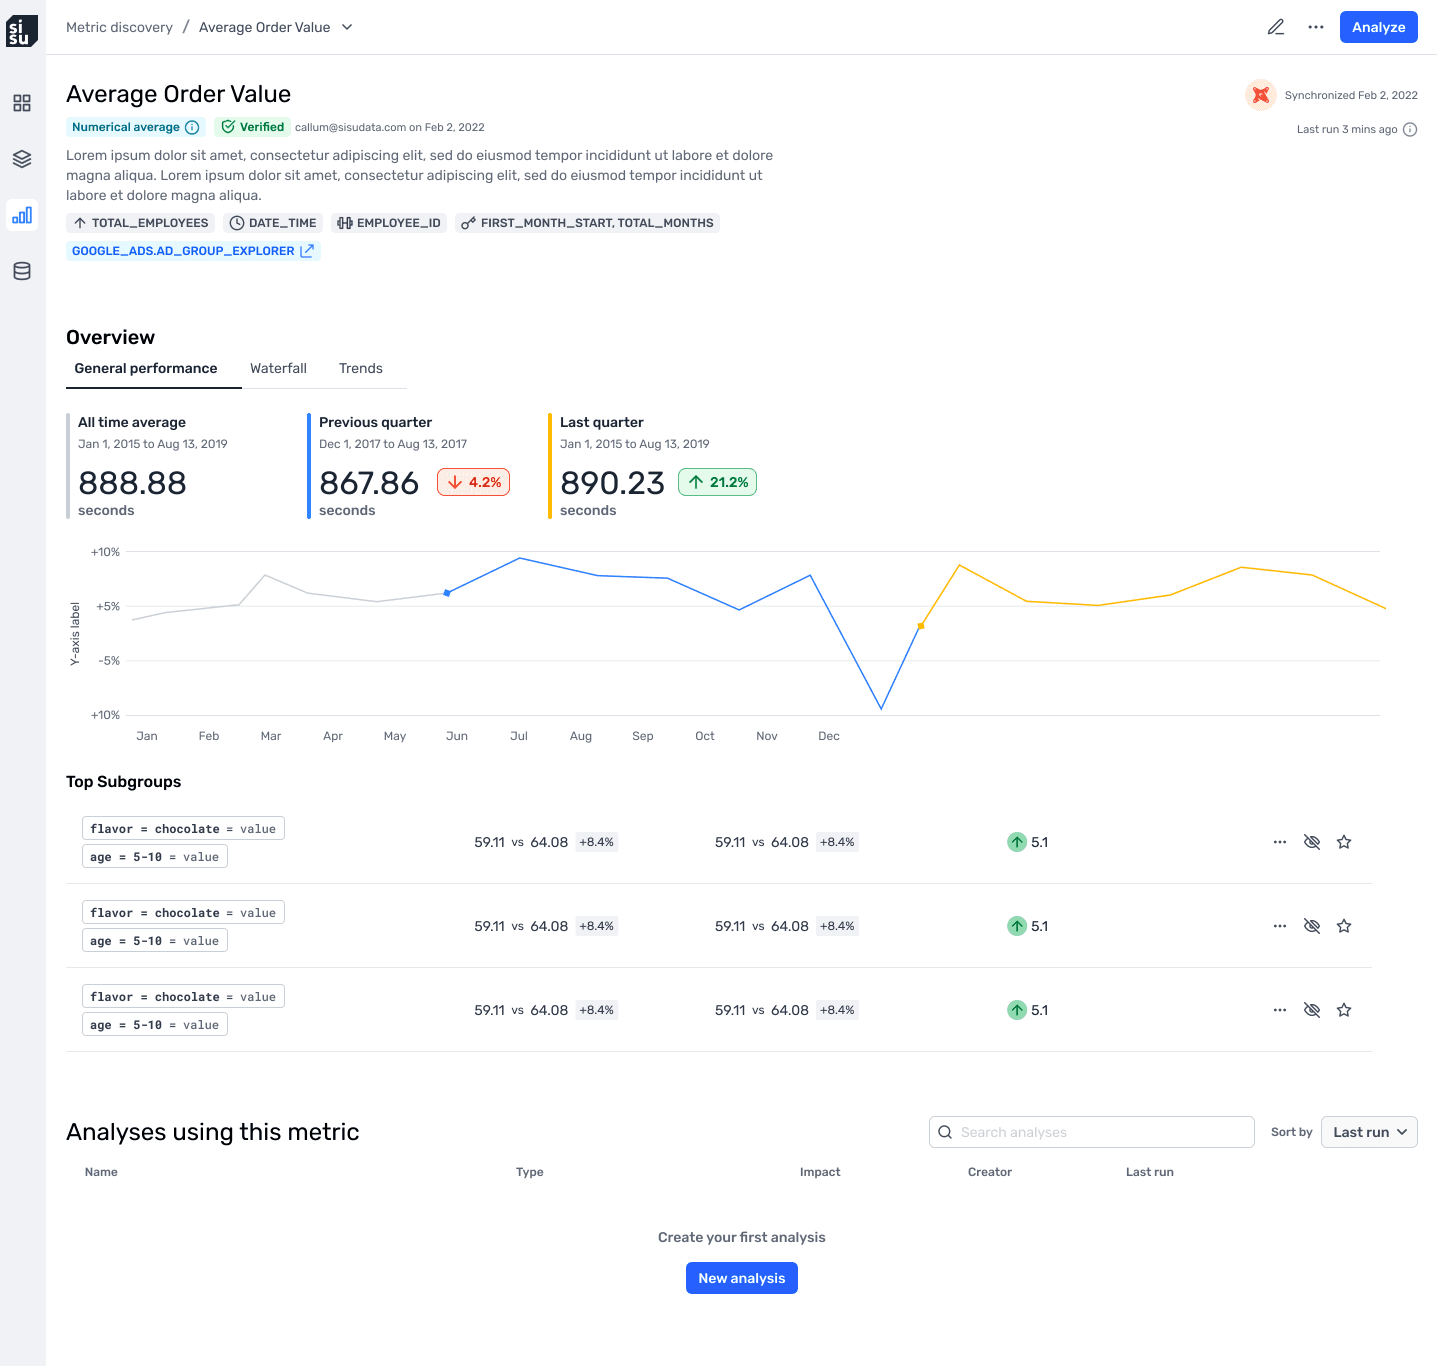Open the Sisu logo in the top corner

(22, 30)
